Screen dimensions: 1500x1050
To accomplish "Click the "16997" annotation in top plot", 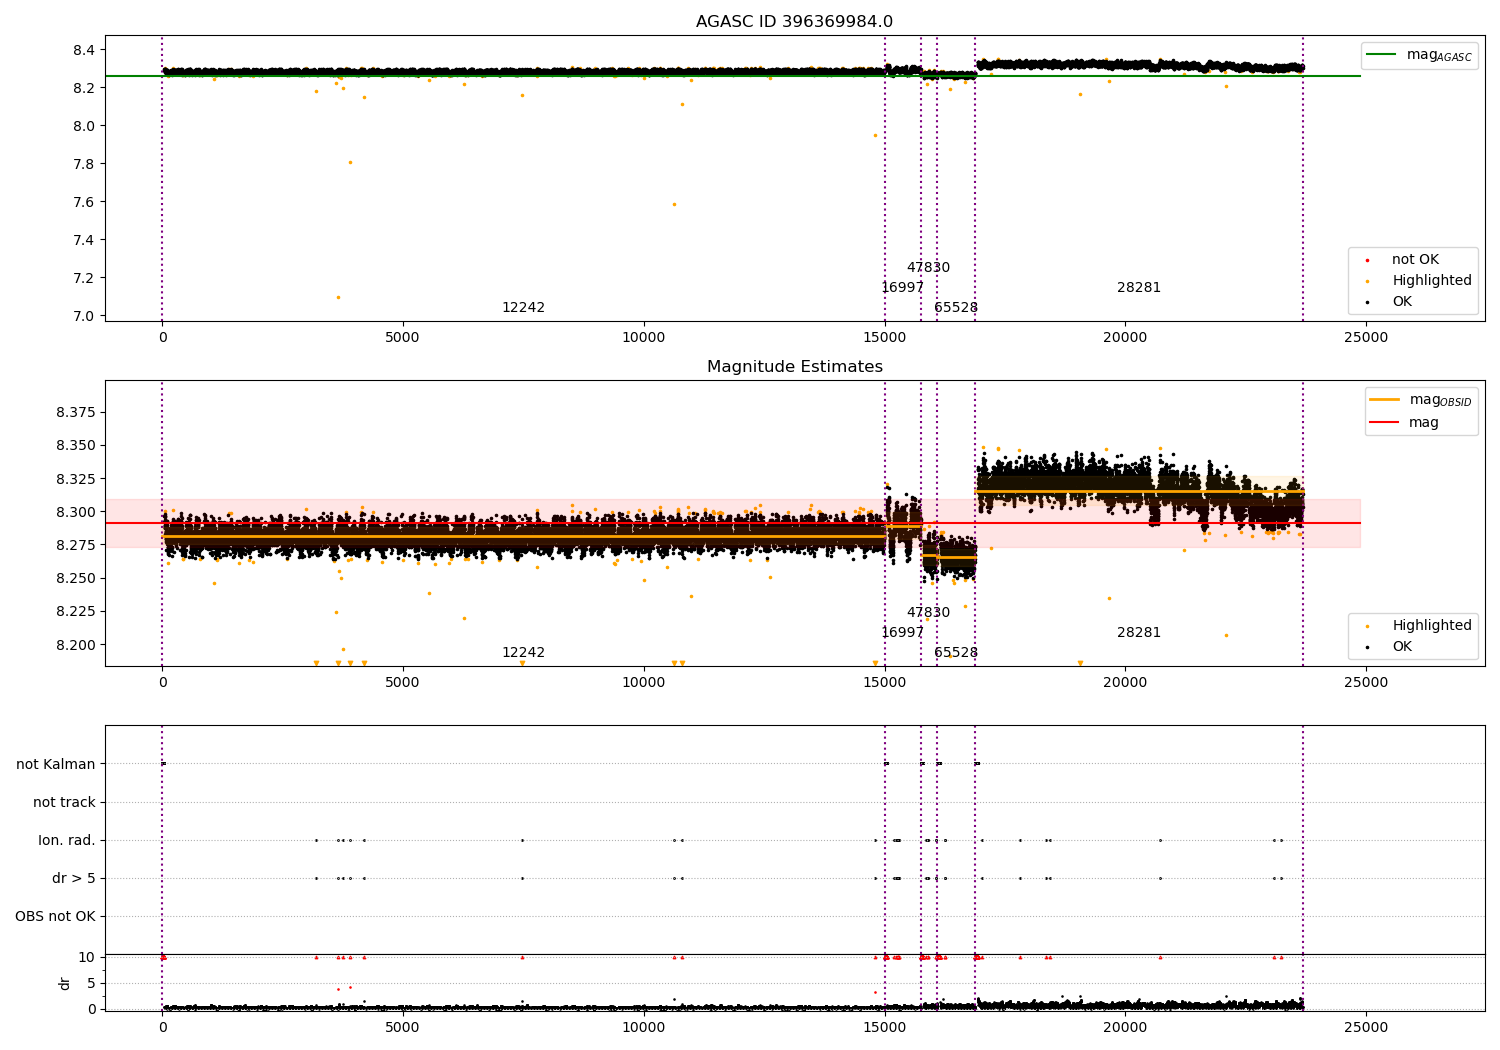I will click(x=902, y=288).
